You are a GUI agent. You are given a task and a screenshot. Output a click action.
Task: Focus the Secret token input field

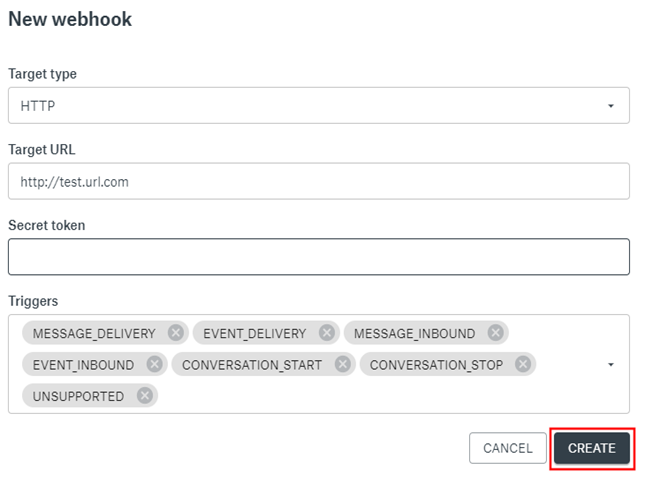[x=318, y=257]
